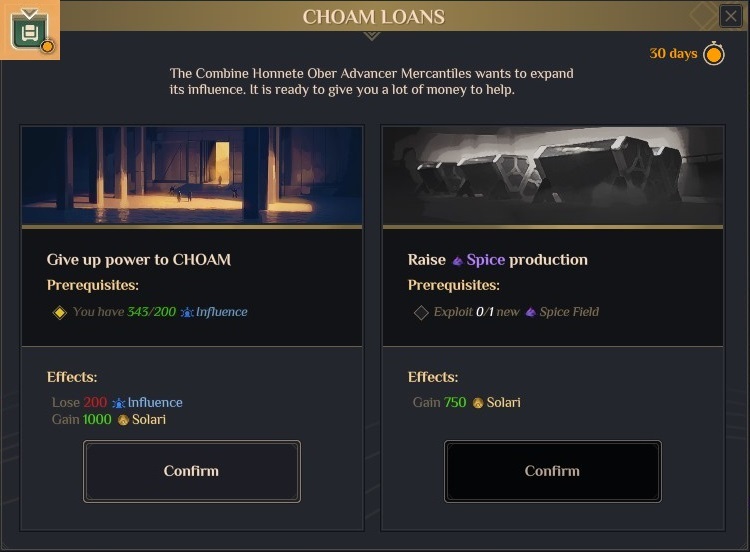Click Spice icon in Raise Spice production heading

coord(457,260)
